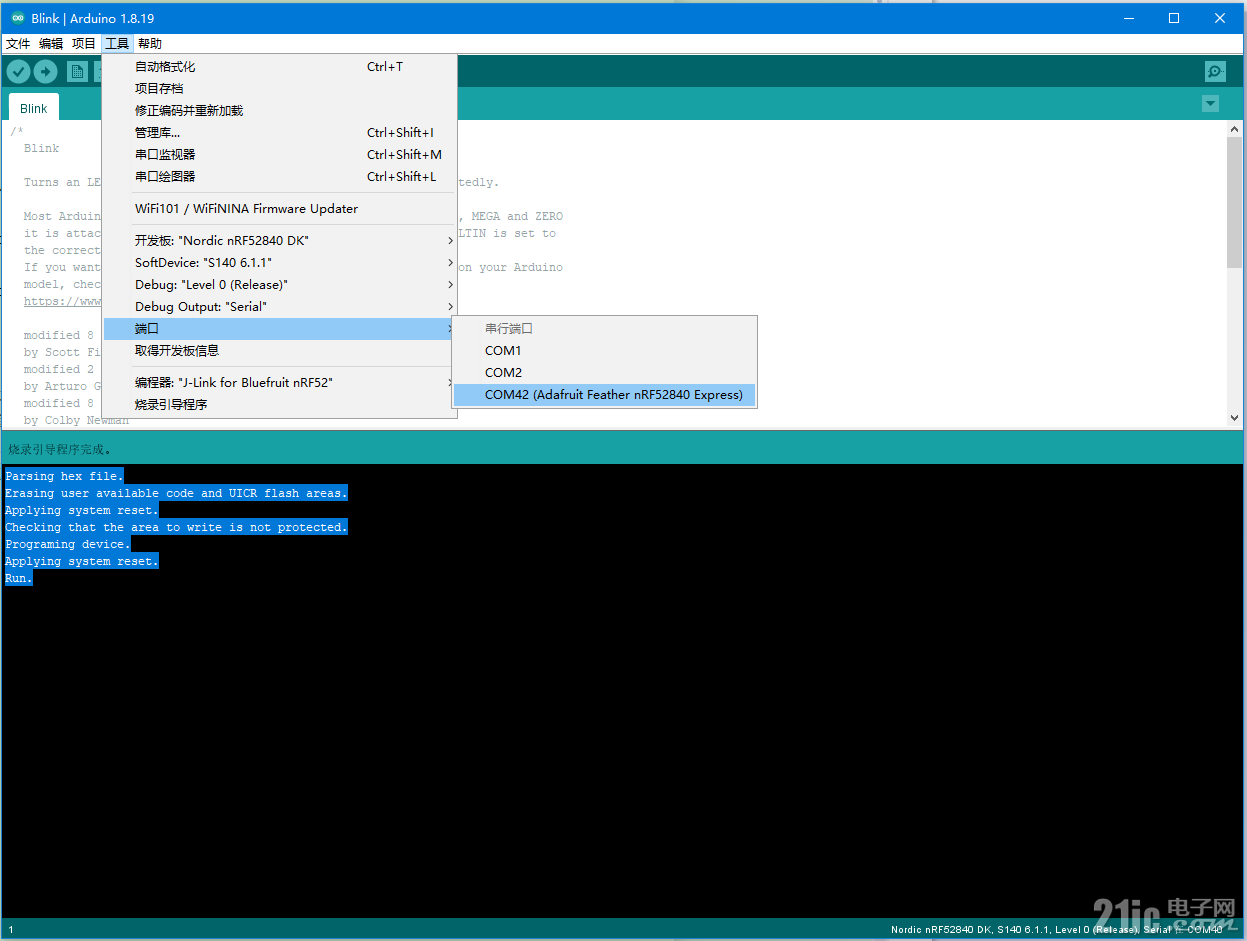Open 管理库... from the menu
This screenshot has height=941, width=1247.
(280, 133)
